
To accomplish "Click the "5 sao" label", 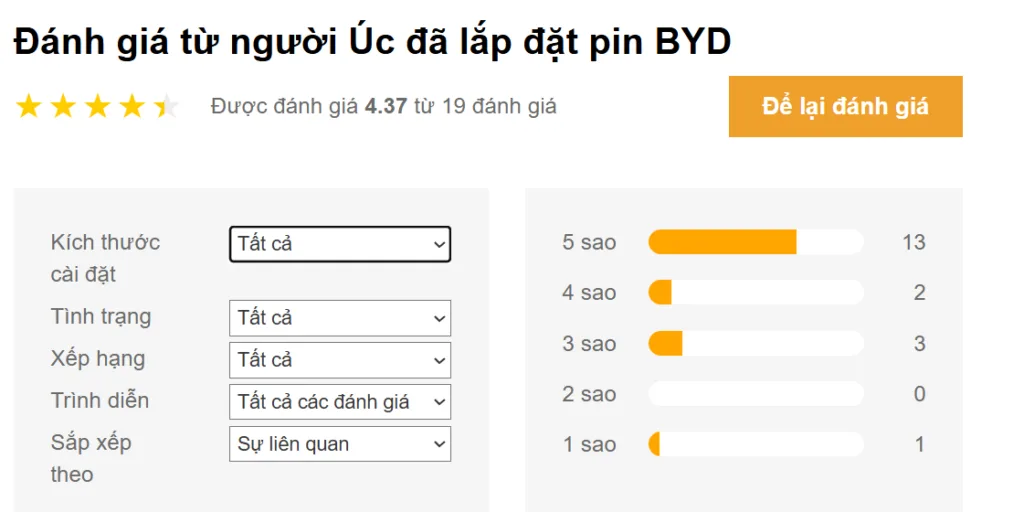I will click(589, 242).
